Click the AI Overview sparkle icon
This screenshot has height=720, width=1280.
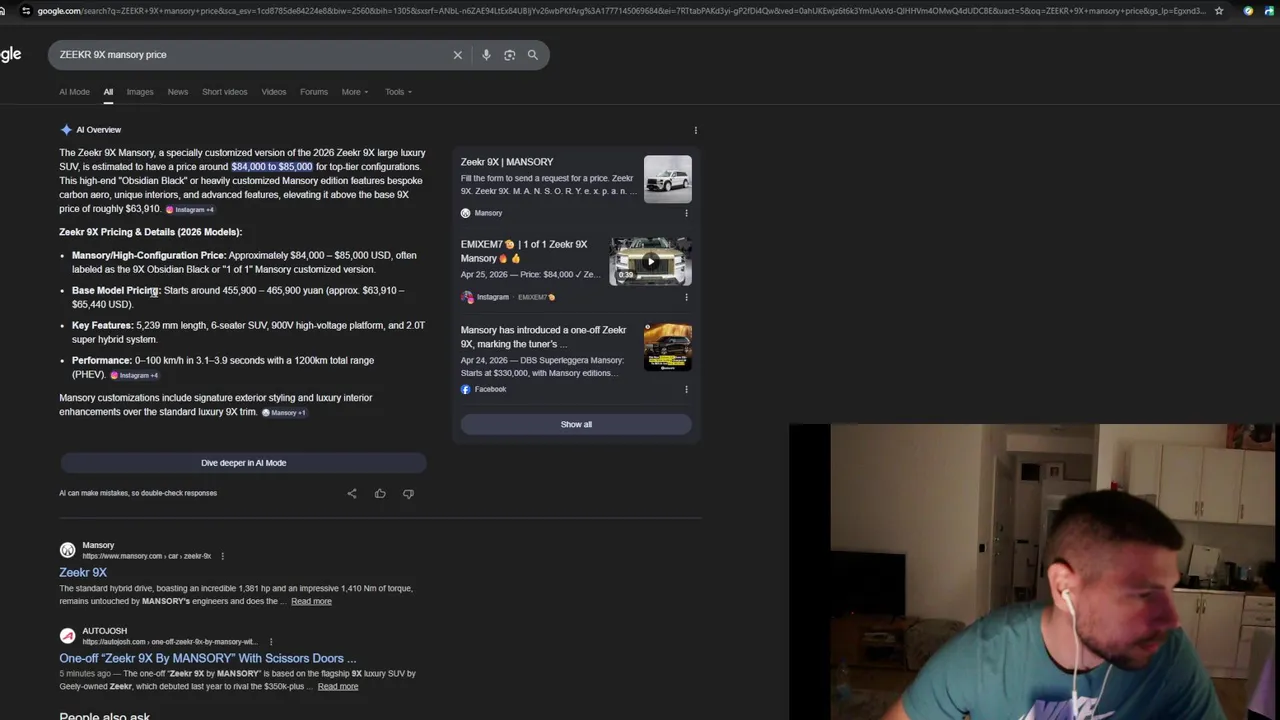[66, 130]
